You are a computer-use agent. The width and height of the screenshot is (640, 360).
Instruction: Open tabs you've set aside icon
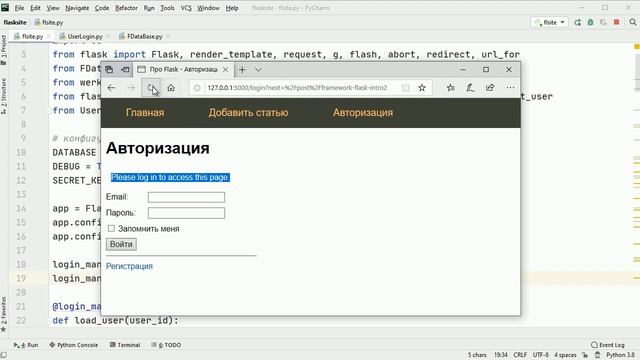point(109,70)
